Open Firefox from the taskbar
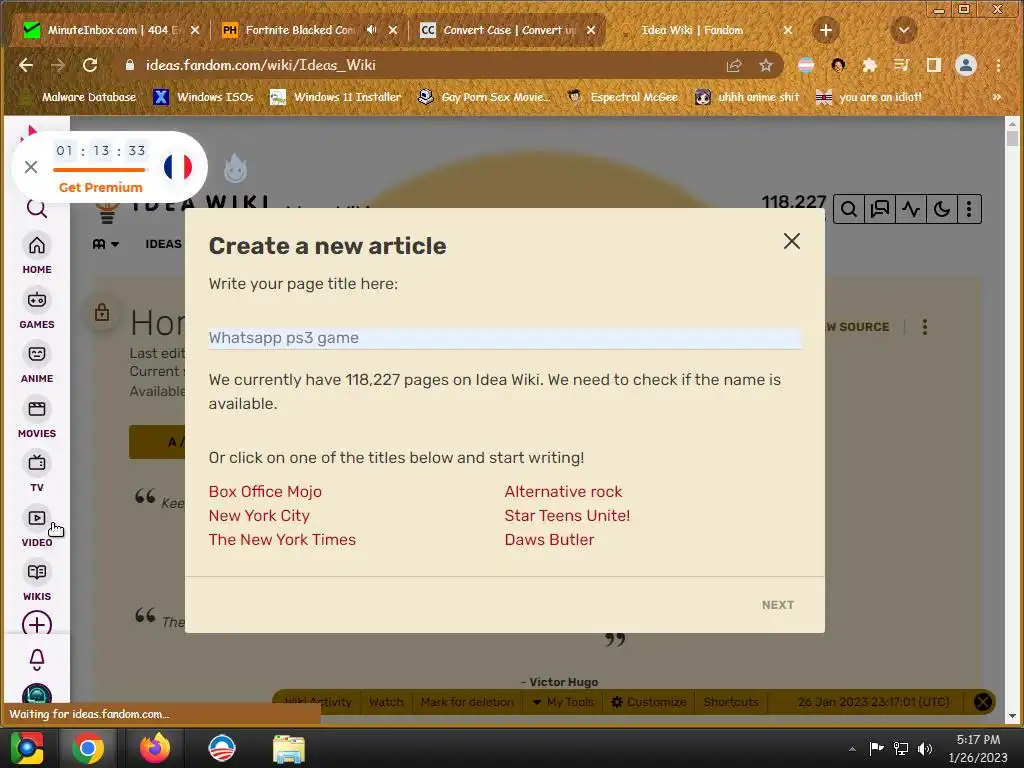 point(155,748)
